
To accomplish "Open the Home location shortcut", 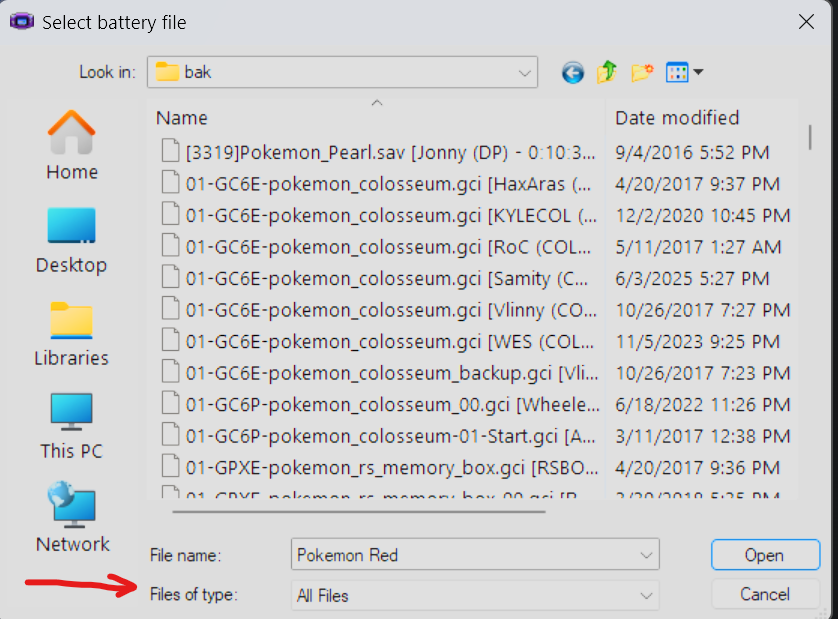I will (72, 146).
